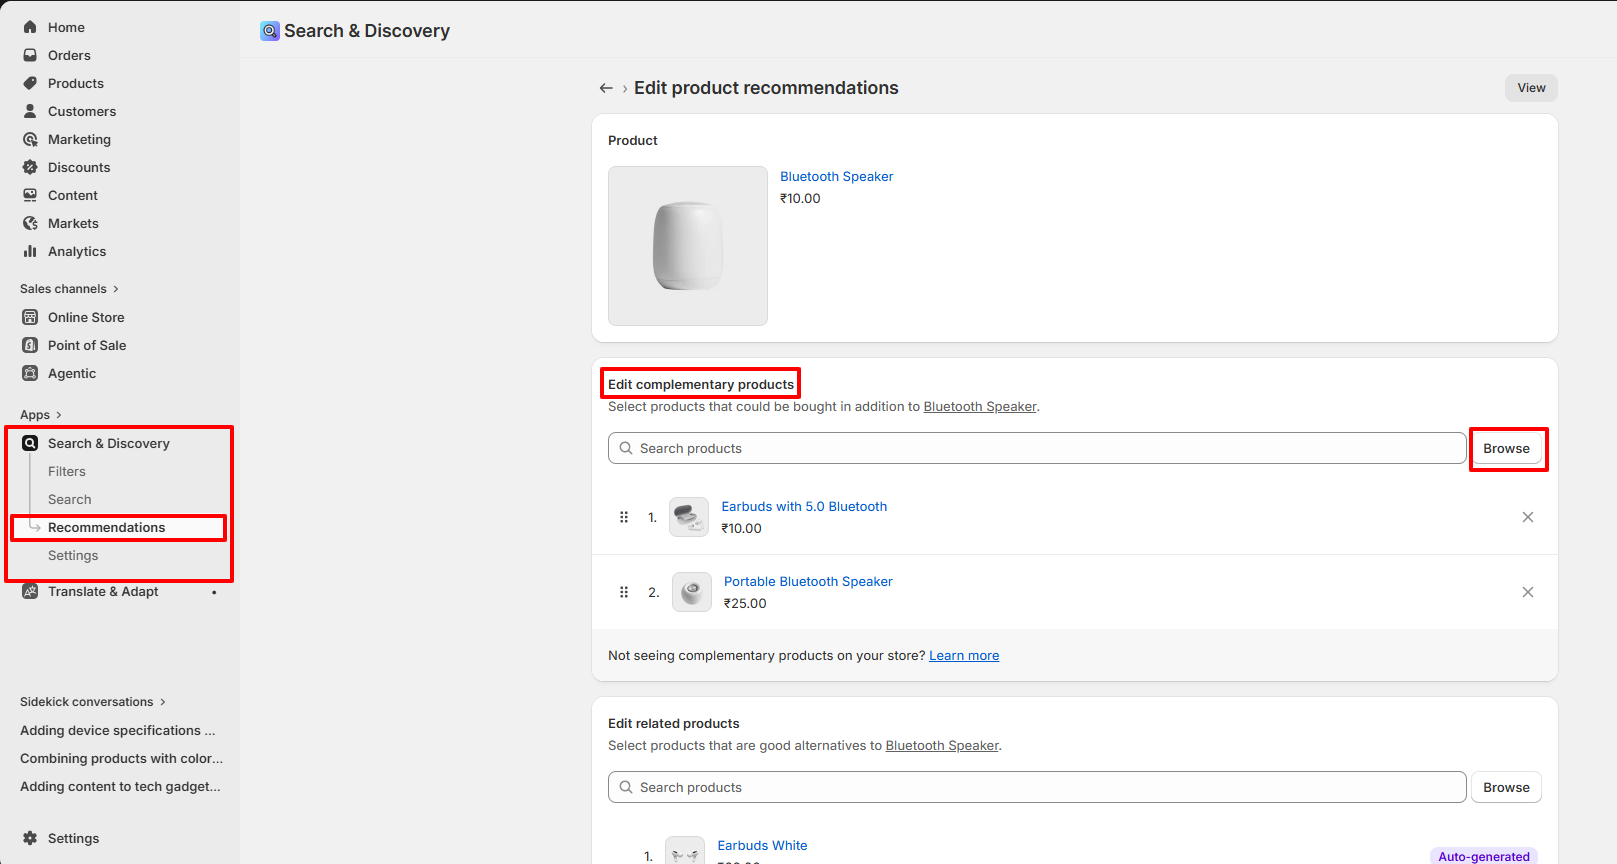Click Browse for related products
Viewport: 1617px width, 864px height.
pyautogui.click(x=1506, y=787)
